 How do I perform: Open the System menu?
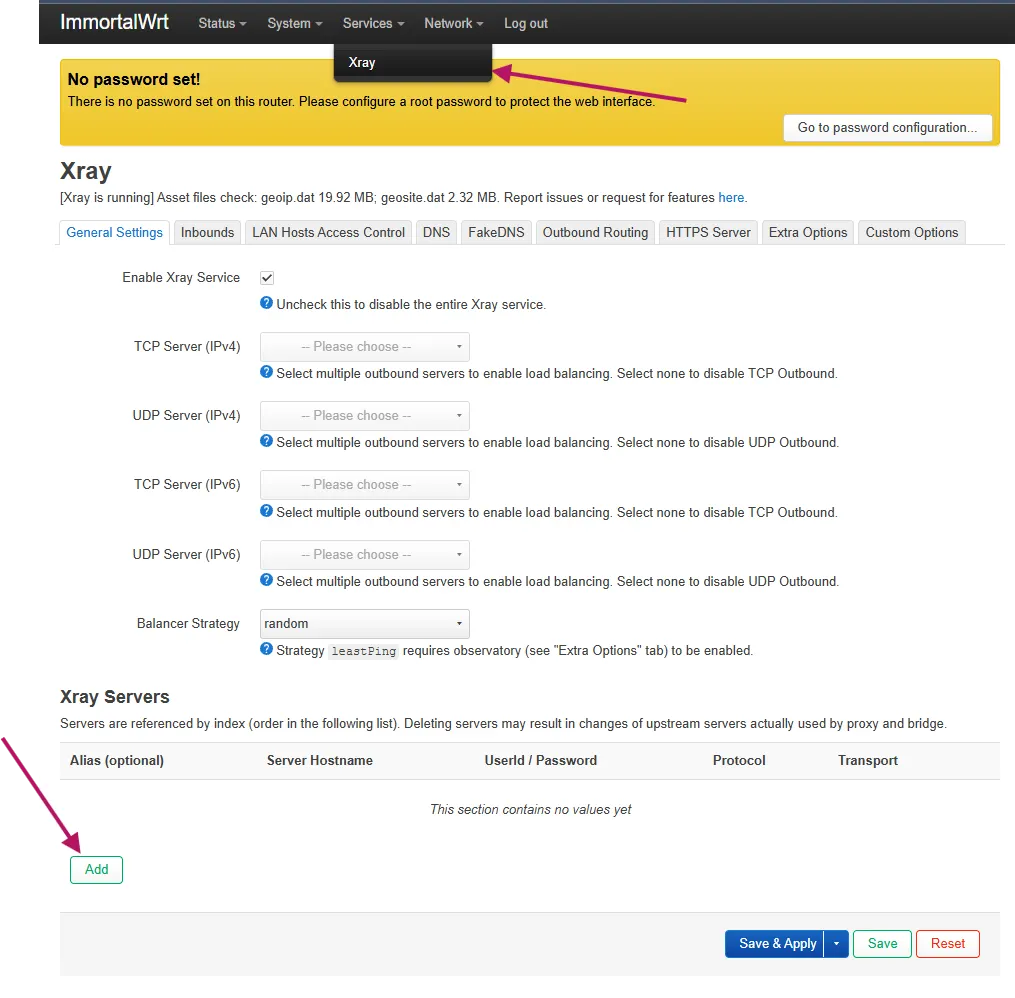tap(295, 23)
